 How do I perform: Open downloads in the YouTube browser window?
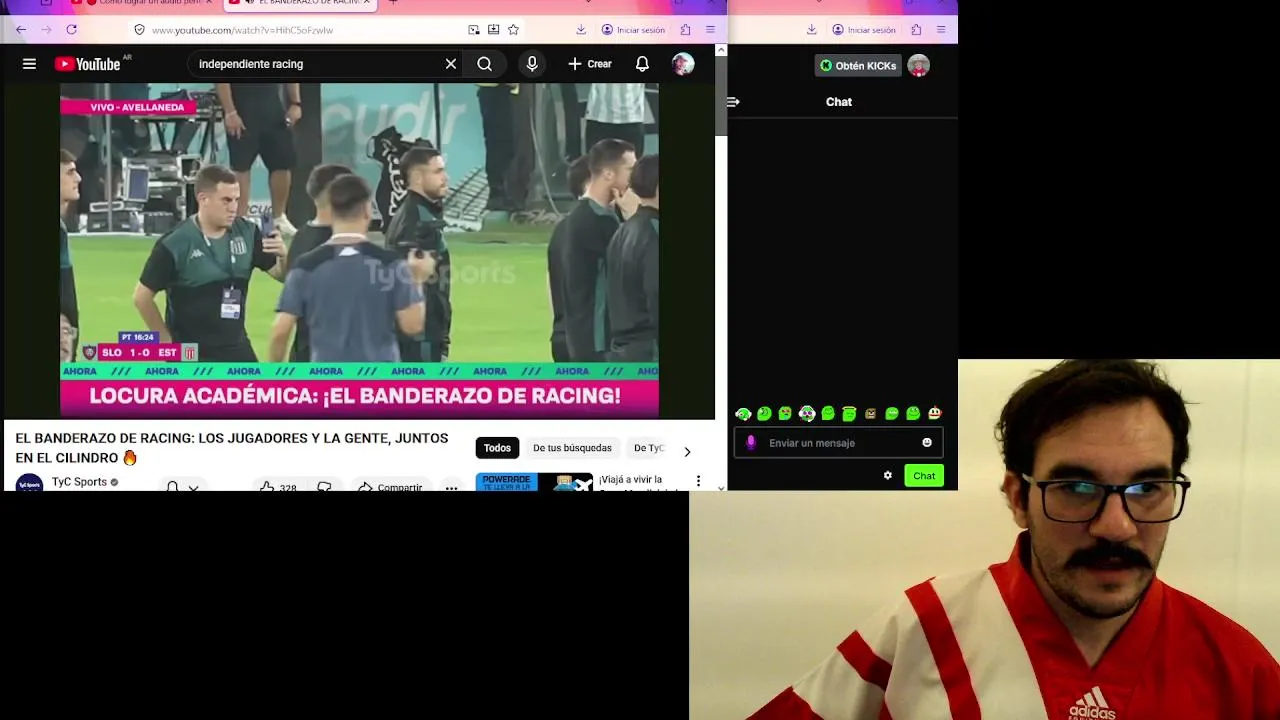point(581,30)
